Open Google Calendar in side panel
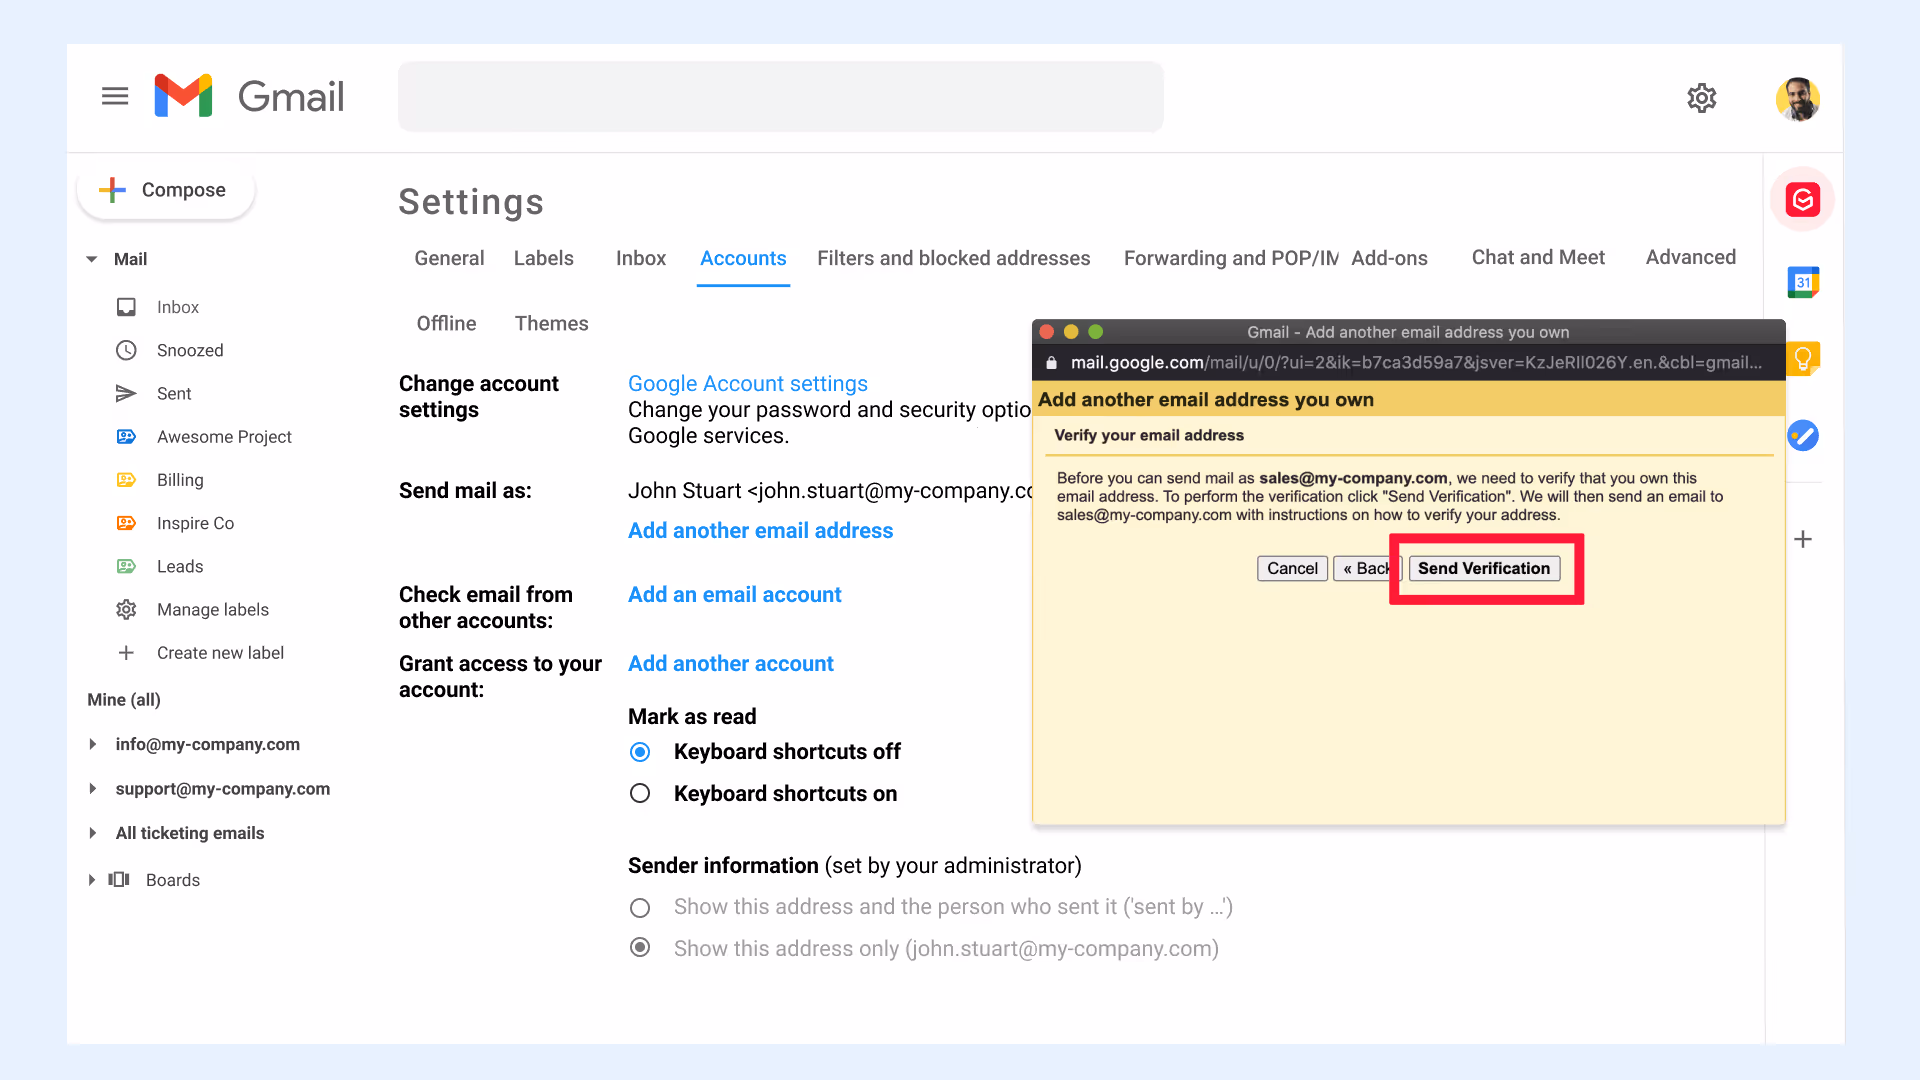The image size is (1920, 1080). click(1802, 282)
